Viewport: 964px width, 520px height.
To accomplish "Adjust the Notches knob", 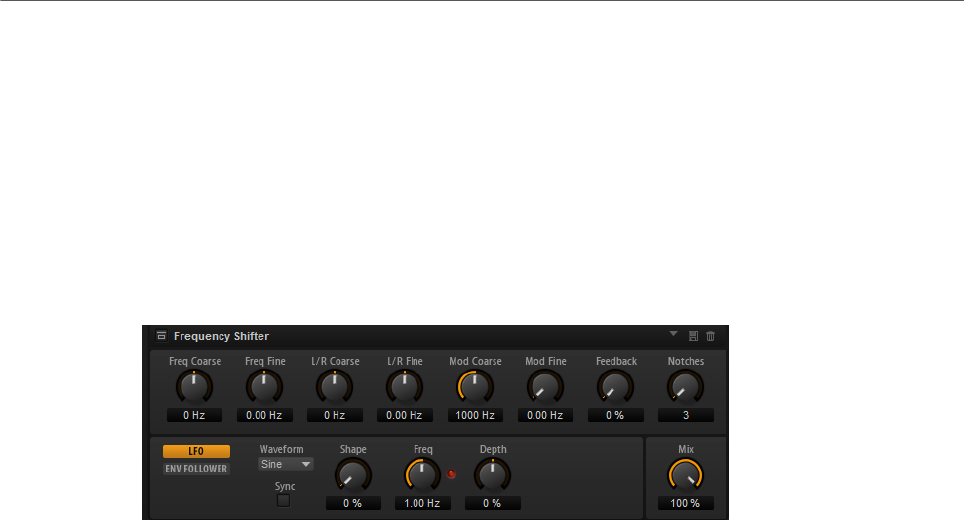I will pos(685,387).
